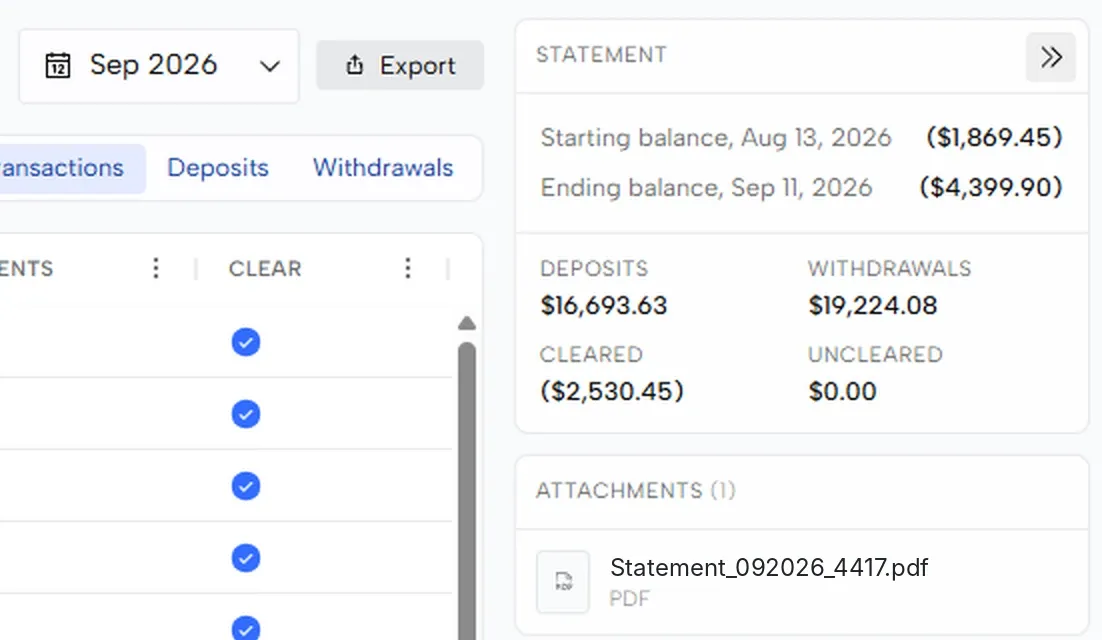Click the PDF file icon thumbnail
The height and width of the screenshot is (640, 1102).
coord(563,582)
